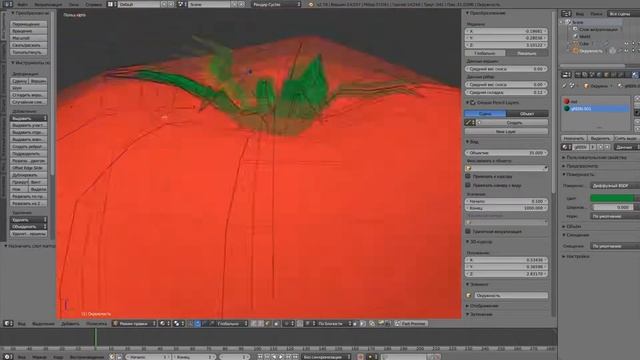Screen dimensions: 640x360
Task: Adjust the vertex Z coordinate field
Action: click(506, 45)
